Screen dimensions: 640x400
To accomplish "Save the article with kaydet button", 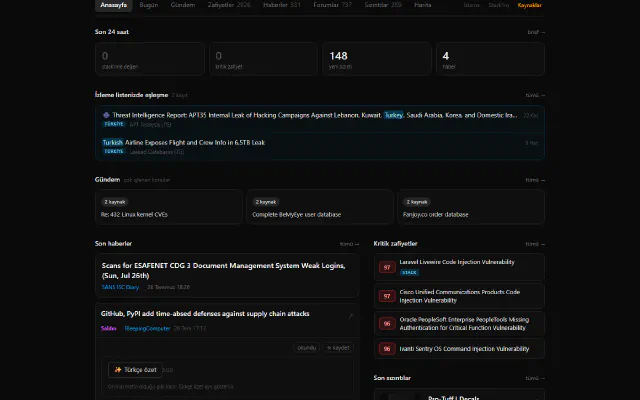I will pyautogui.click(x=338, y=348).
